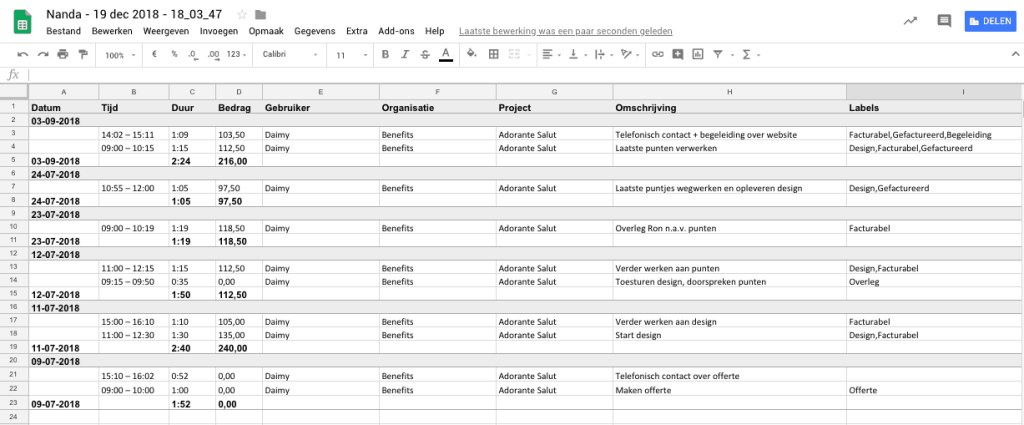Open the Bestand menu
Screen dimensions: 1024x425
63,31
